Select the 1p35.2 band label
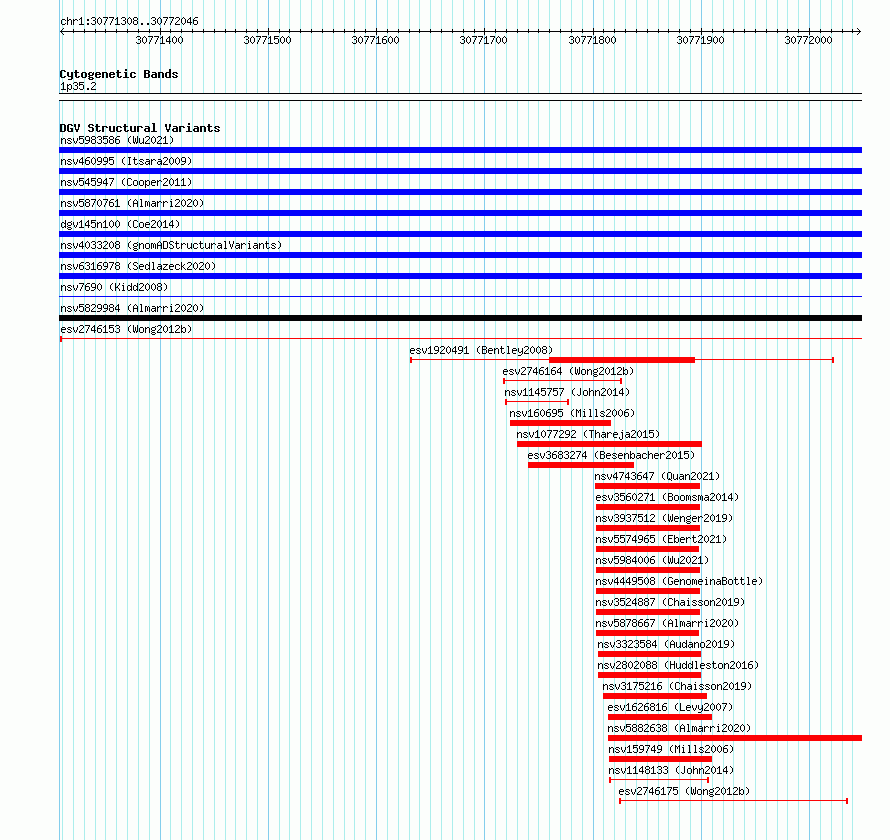 (x=78, y=86)
